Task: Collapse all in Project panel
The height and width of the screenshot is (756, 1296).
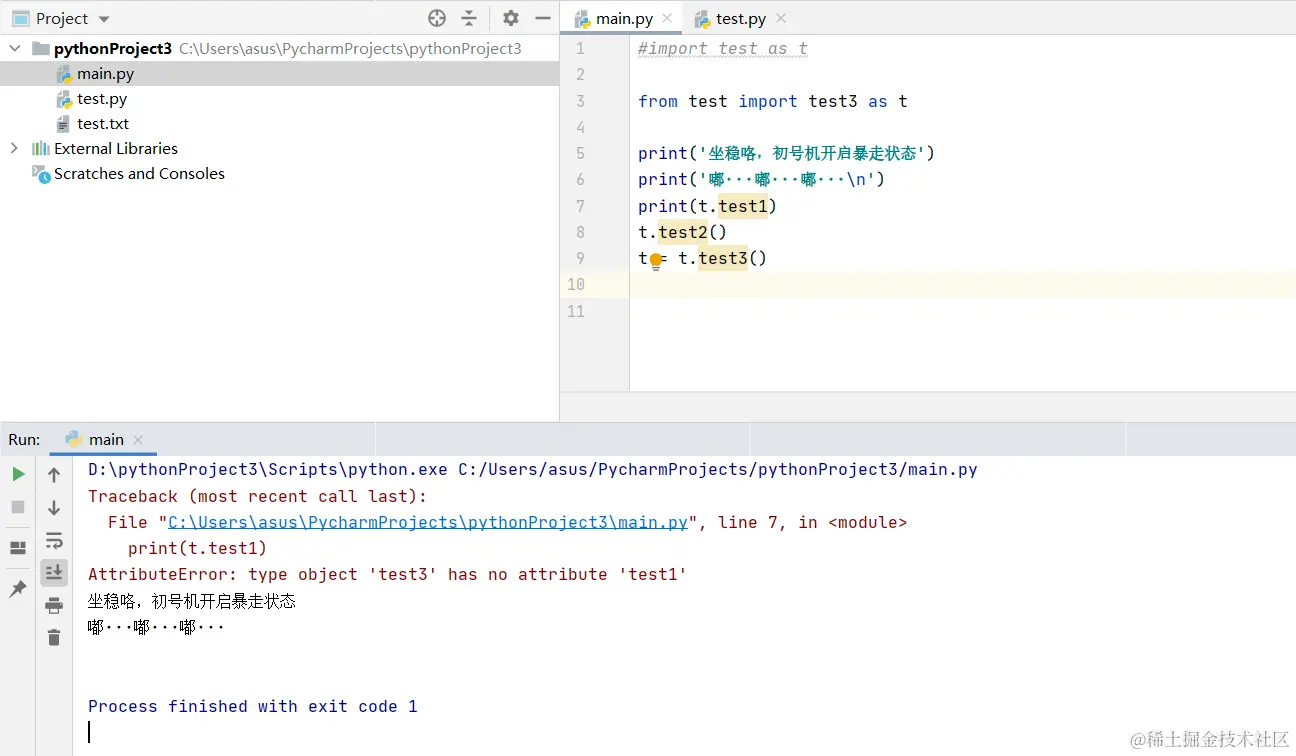Action: pos(469,18)
